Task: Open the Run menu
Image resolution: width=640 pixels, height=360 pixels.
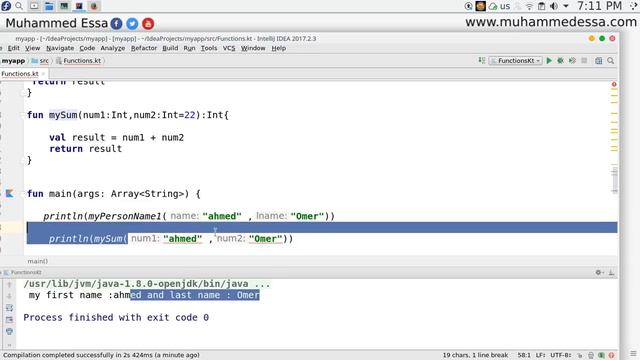Action: pyautogui.click(x=189, y=48)
